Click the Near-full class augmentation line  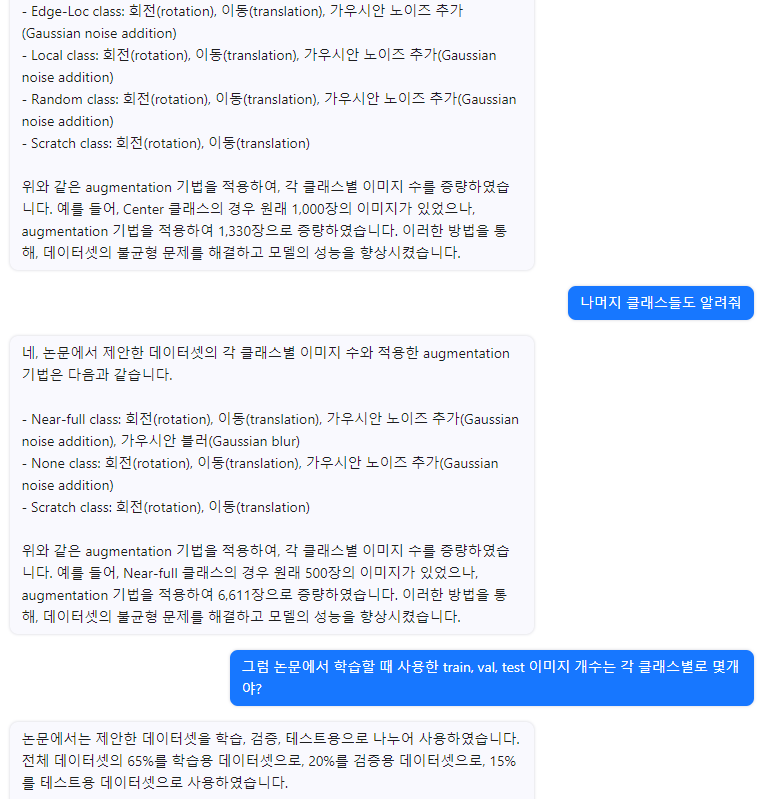coord(270,430)
